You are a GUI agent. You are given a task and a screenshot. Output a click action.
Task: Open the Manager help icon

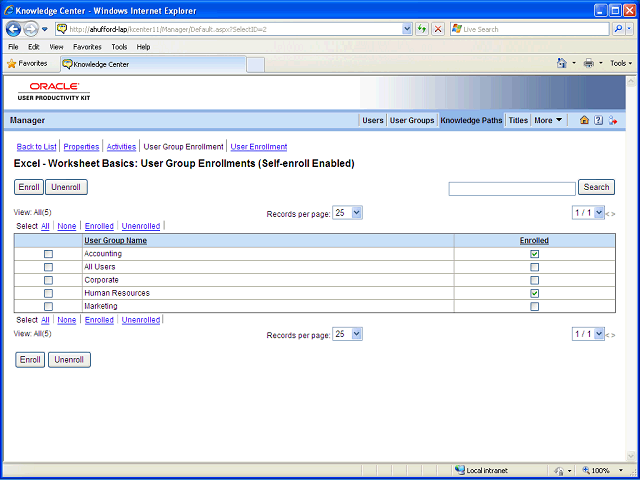(x=598, y=120)
